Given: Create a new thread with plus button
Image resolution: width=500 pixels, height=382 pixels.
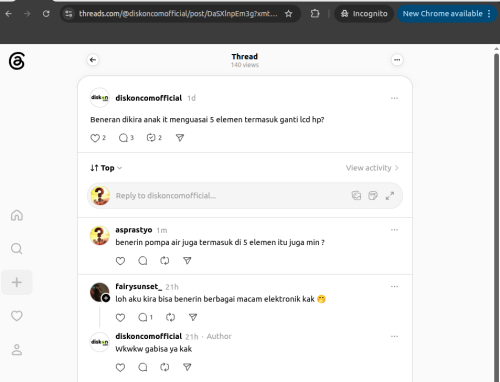Looking at the screenshot, I should [x=17, y=282].
